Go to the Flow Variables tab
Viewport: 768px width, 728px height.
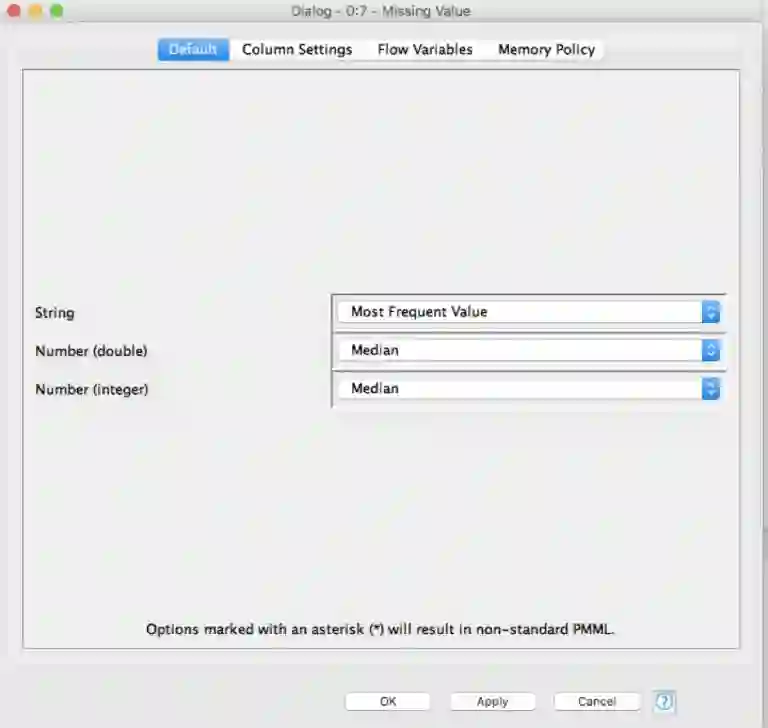coord(425,49)
